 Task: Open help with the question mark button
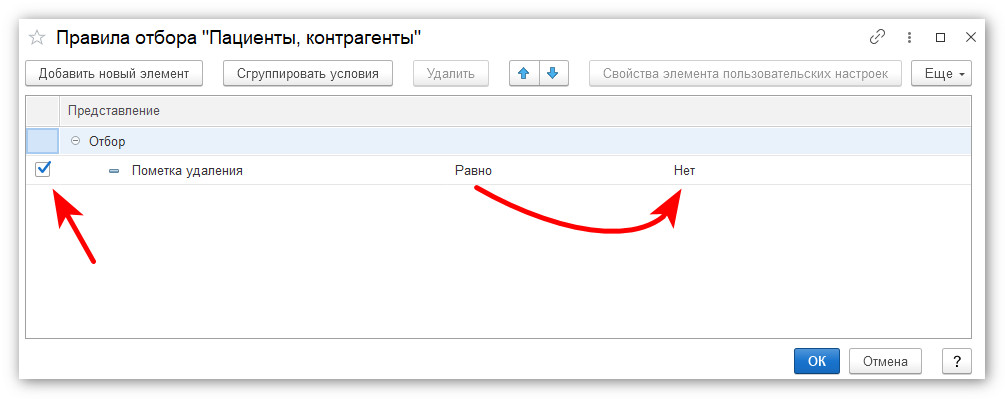click(x=957, y=361)
